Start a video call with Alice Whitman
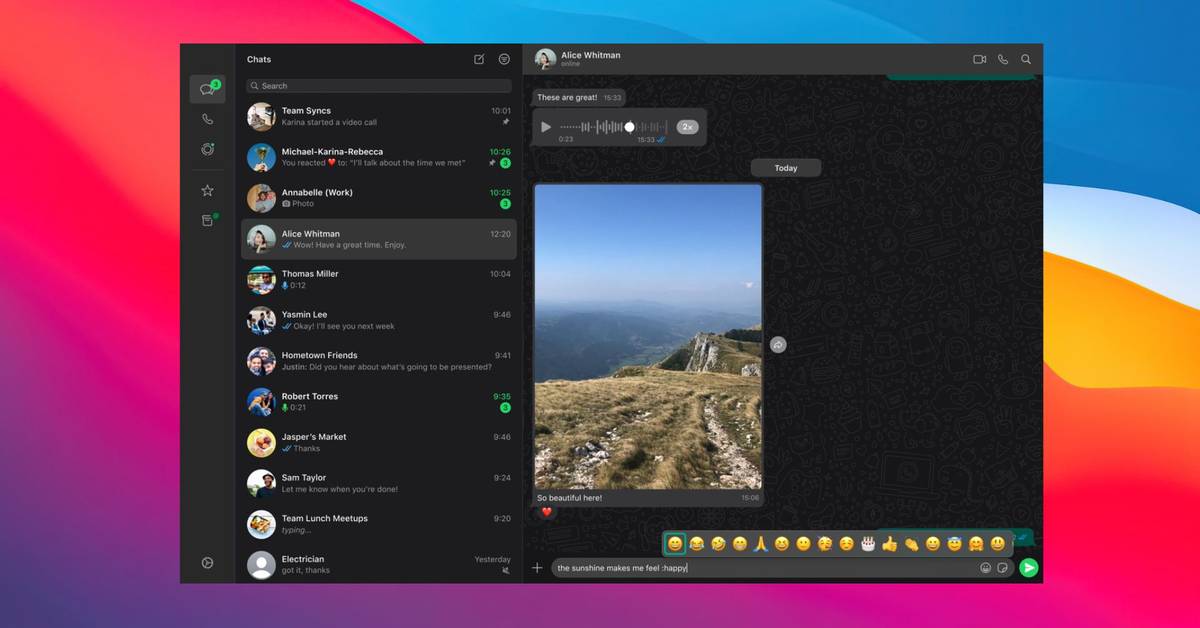Image resolution: width=1200 pixels, height=628 pixels. pos(979,60)
